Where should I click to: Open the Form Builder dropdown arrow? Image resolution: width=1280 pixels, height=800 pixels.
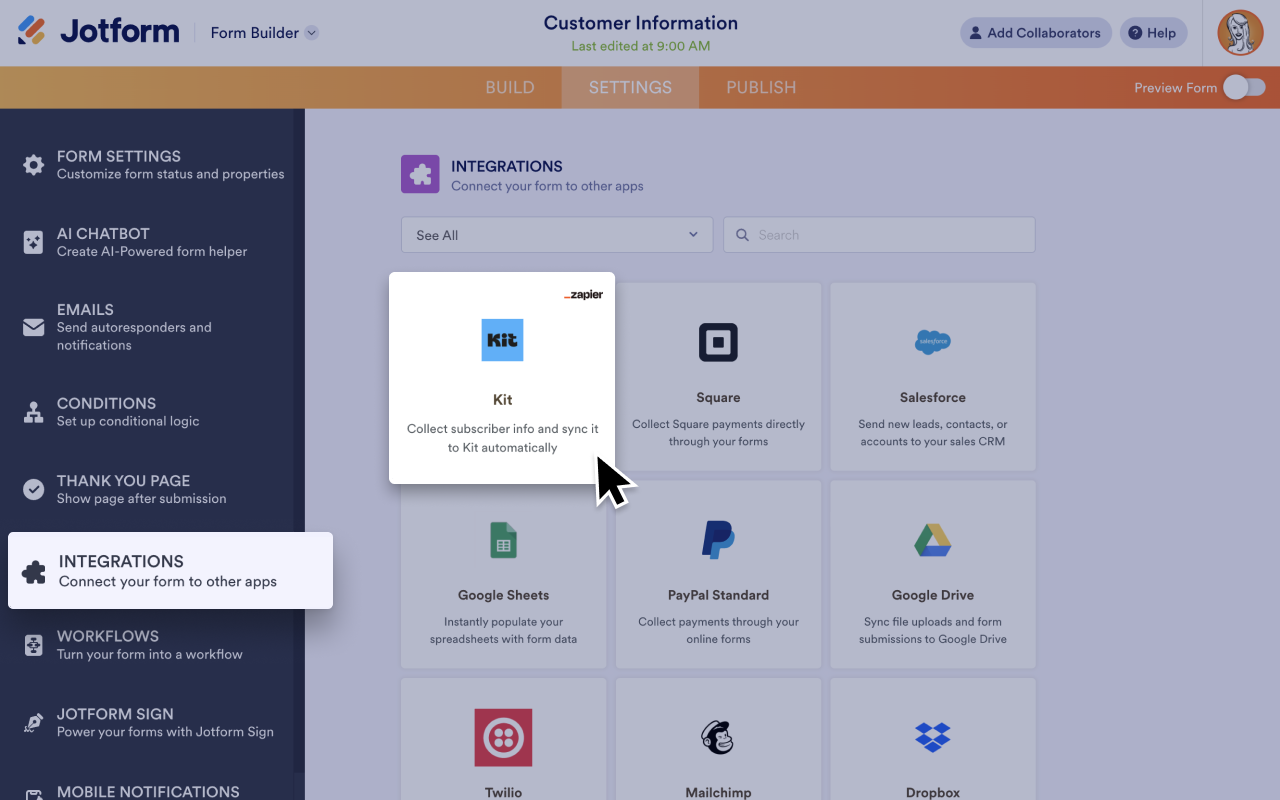(x=312, y=33)
